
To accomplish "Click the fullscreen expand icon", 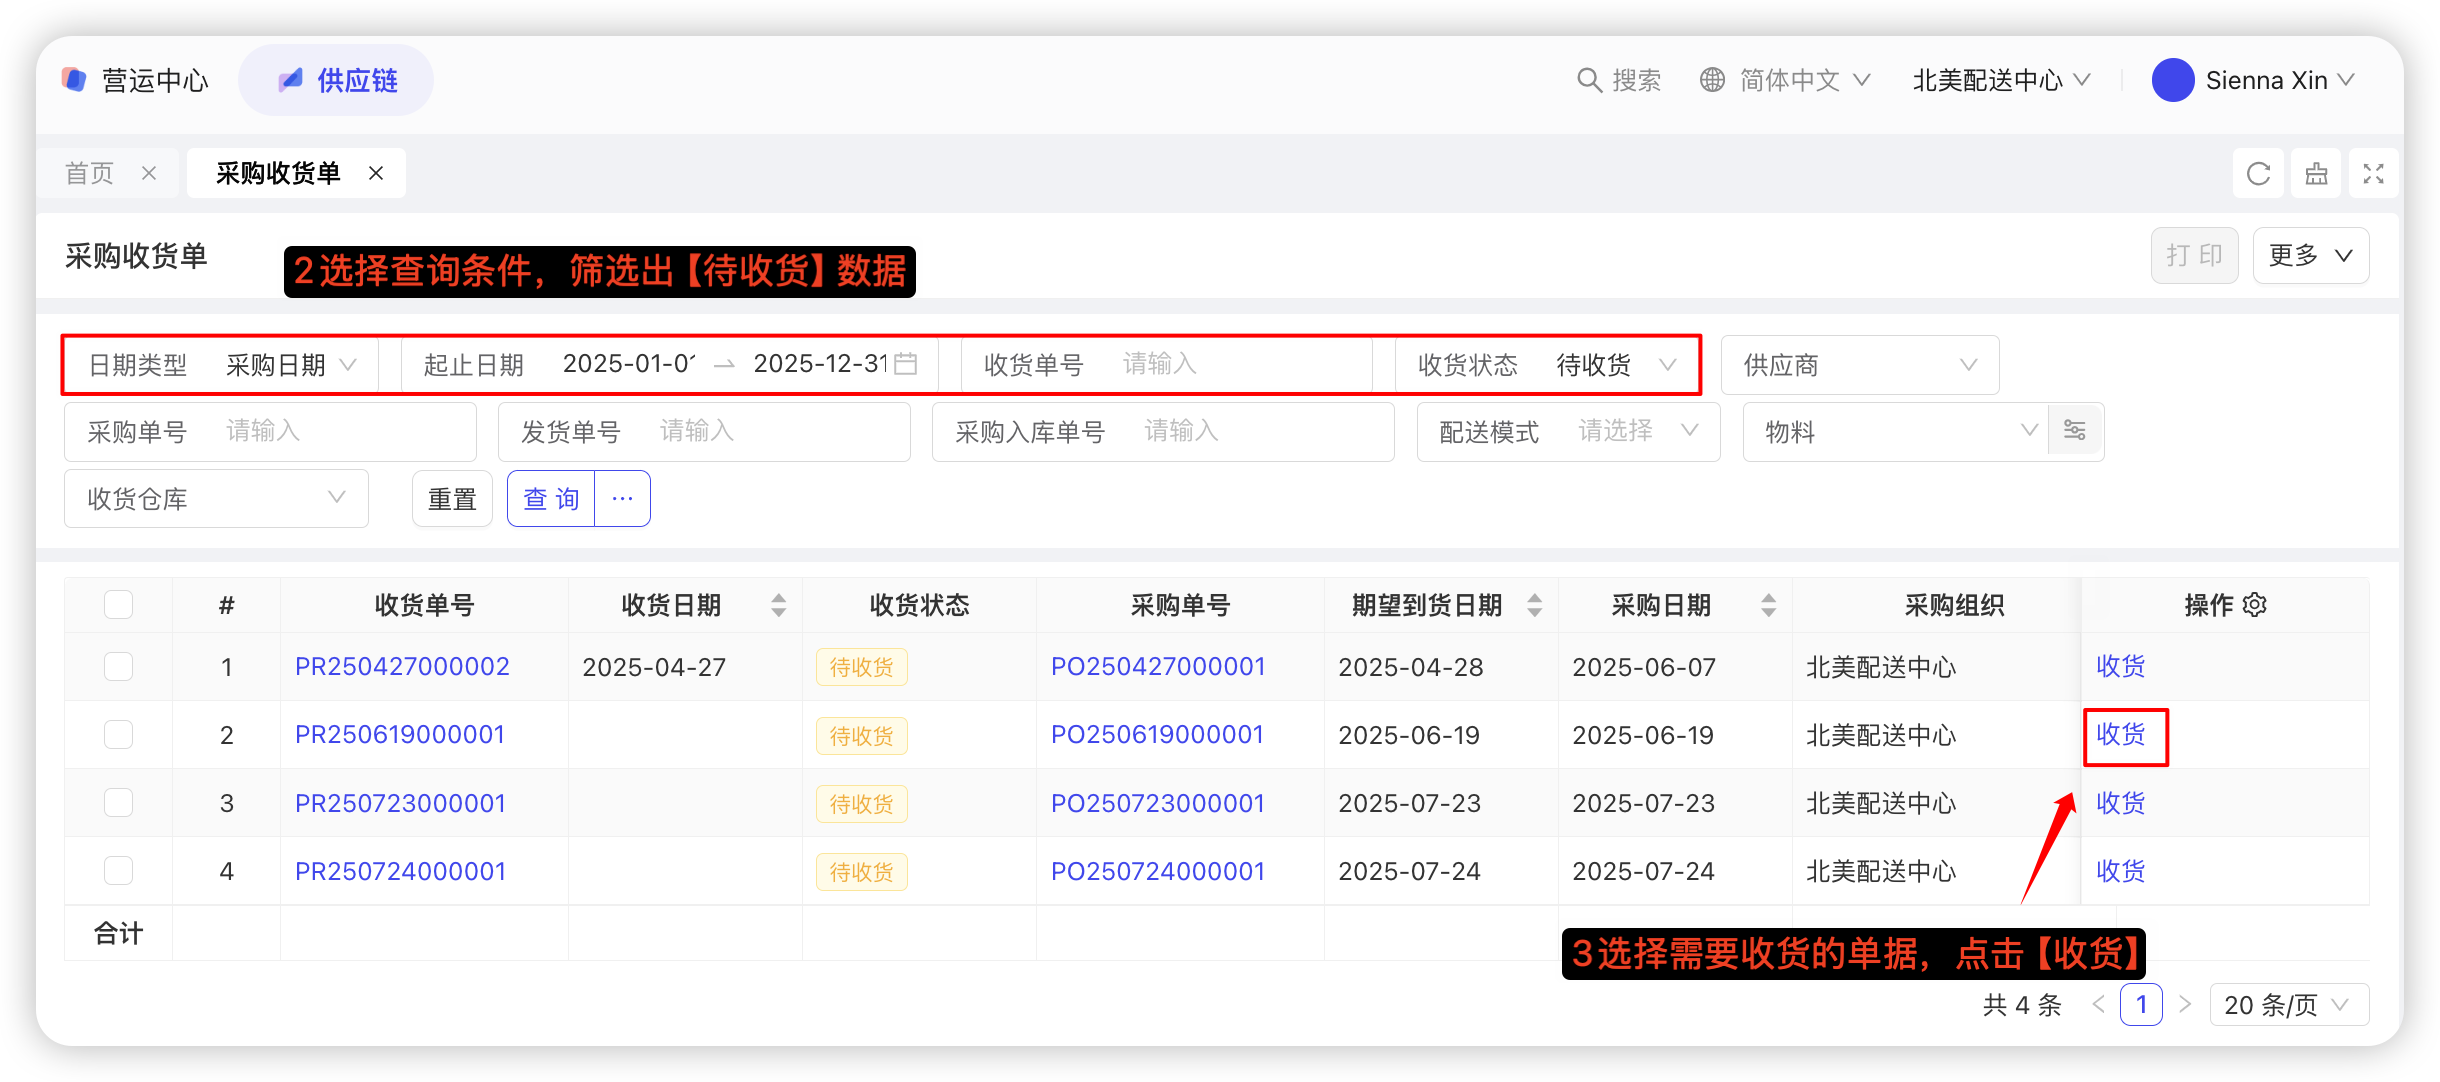I will (x=2373, y=174).
